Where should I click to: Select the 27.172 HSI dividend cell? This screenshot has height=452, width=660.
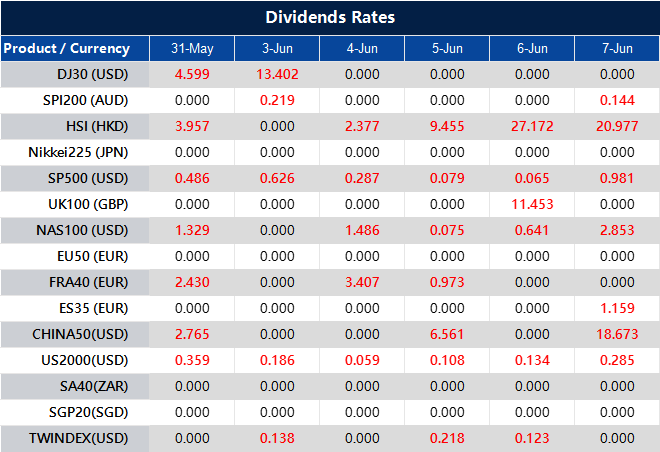pyautogui.click(x=532, y=127)
